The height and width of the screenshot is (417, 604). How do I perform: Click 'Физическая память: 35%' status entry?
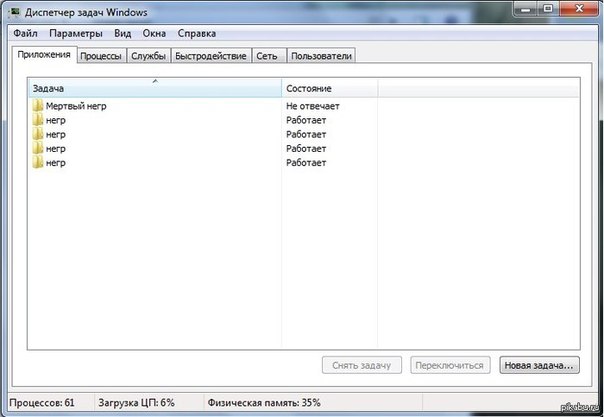pos(264,403)
